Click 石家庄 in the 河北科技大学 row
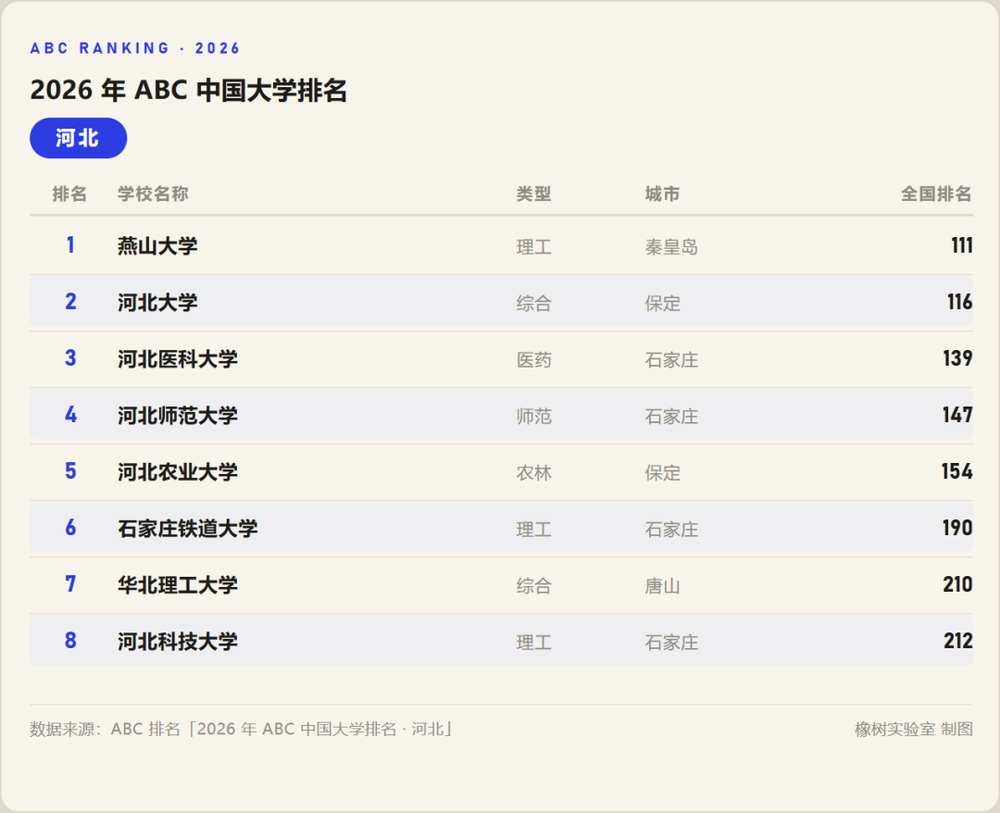 (672, 642)
